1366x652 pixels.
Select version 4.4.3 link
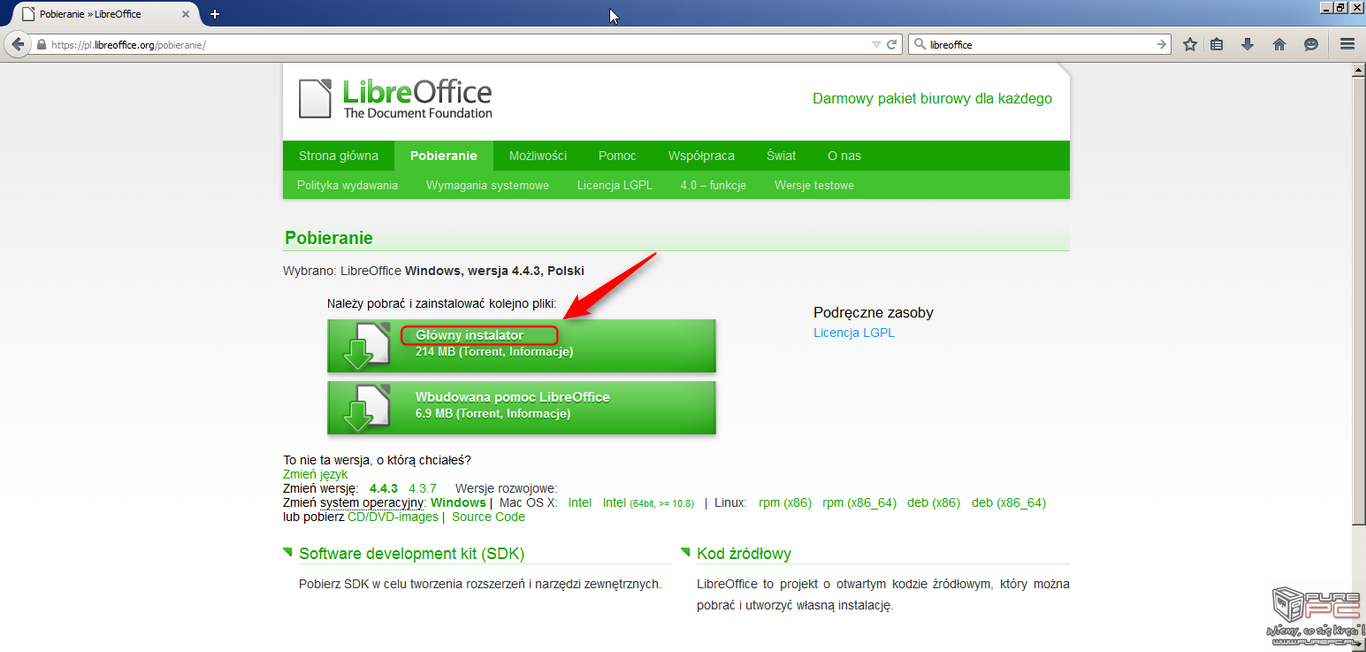(383, 488)
